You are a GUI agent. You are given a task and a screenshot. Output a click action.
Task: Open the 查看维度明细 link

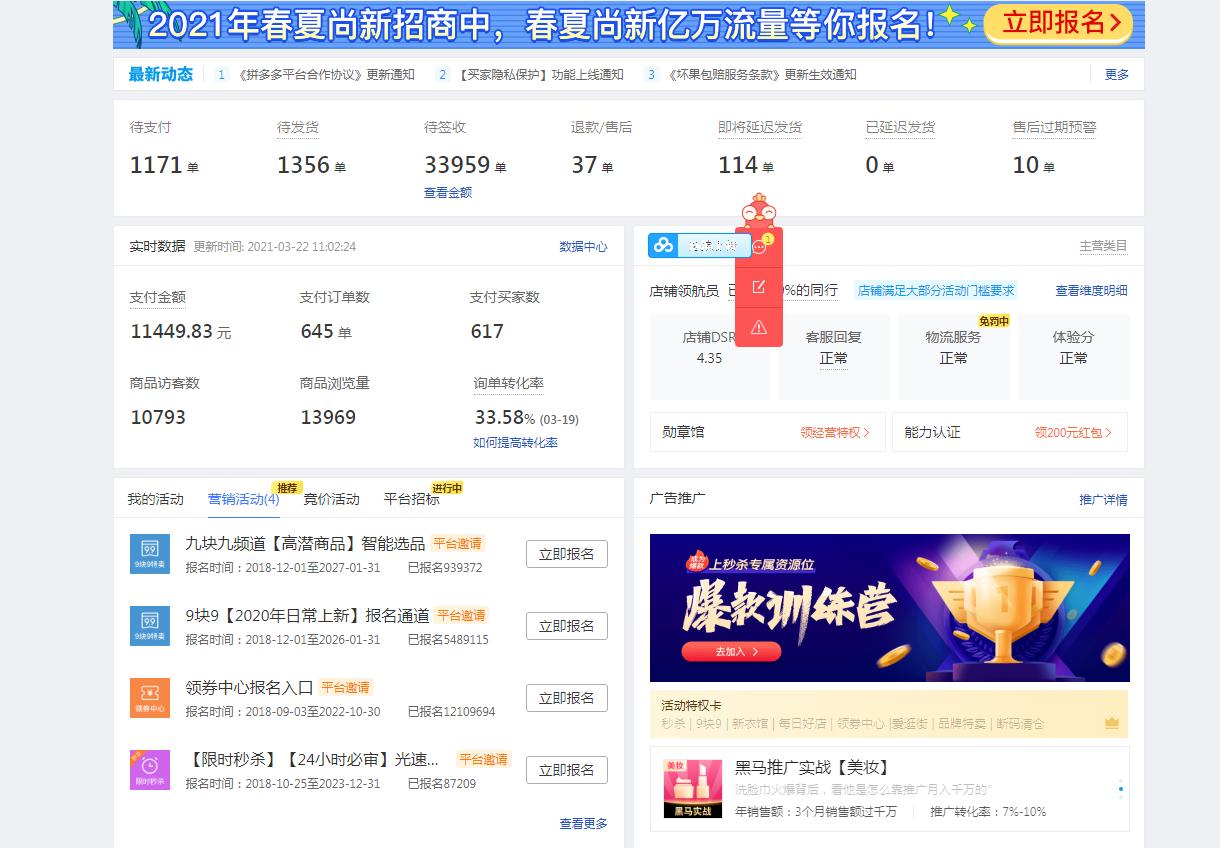pyautogui.click(x=1091, y=288)
